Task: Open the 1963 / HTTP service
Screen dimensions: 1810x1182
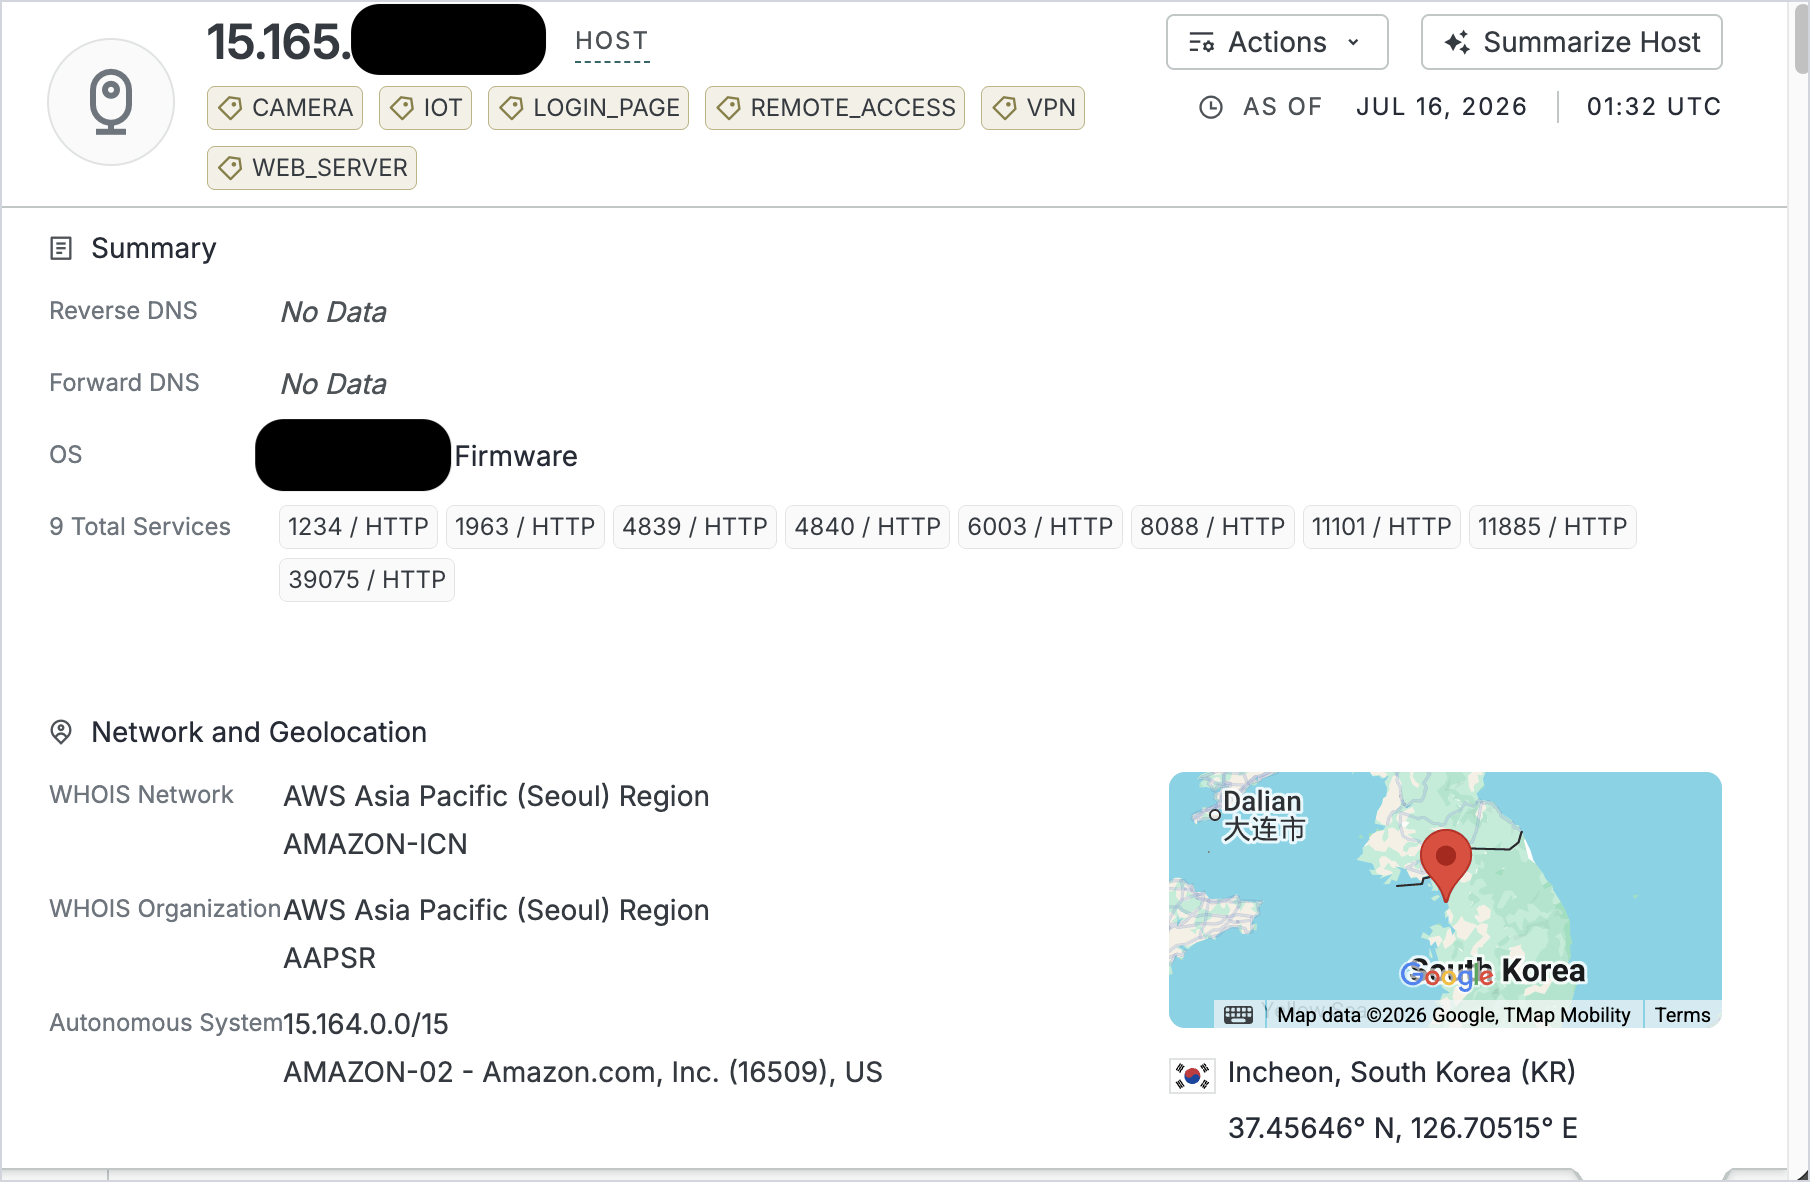Action: 525,527
